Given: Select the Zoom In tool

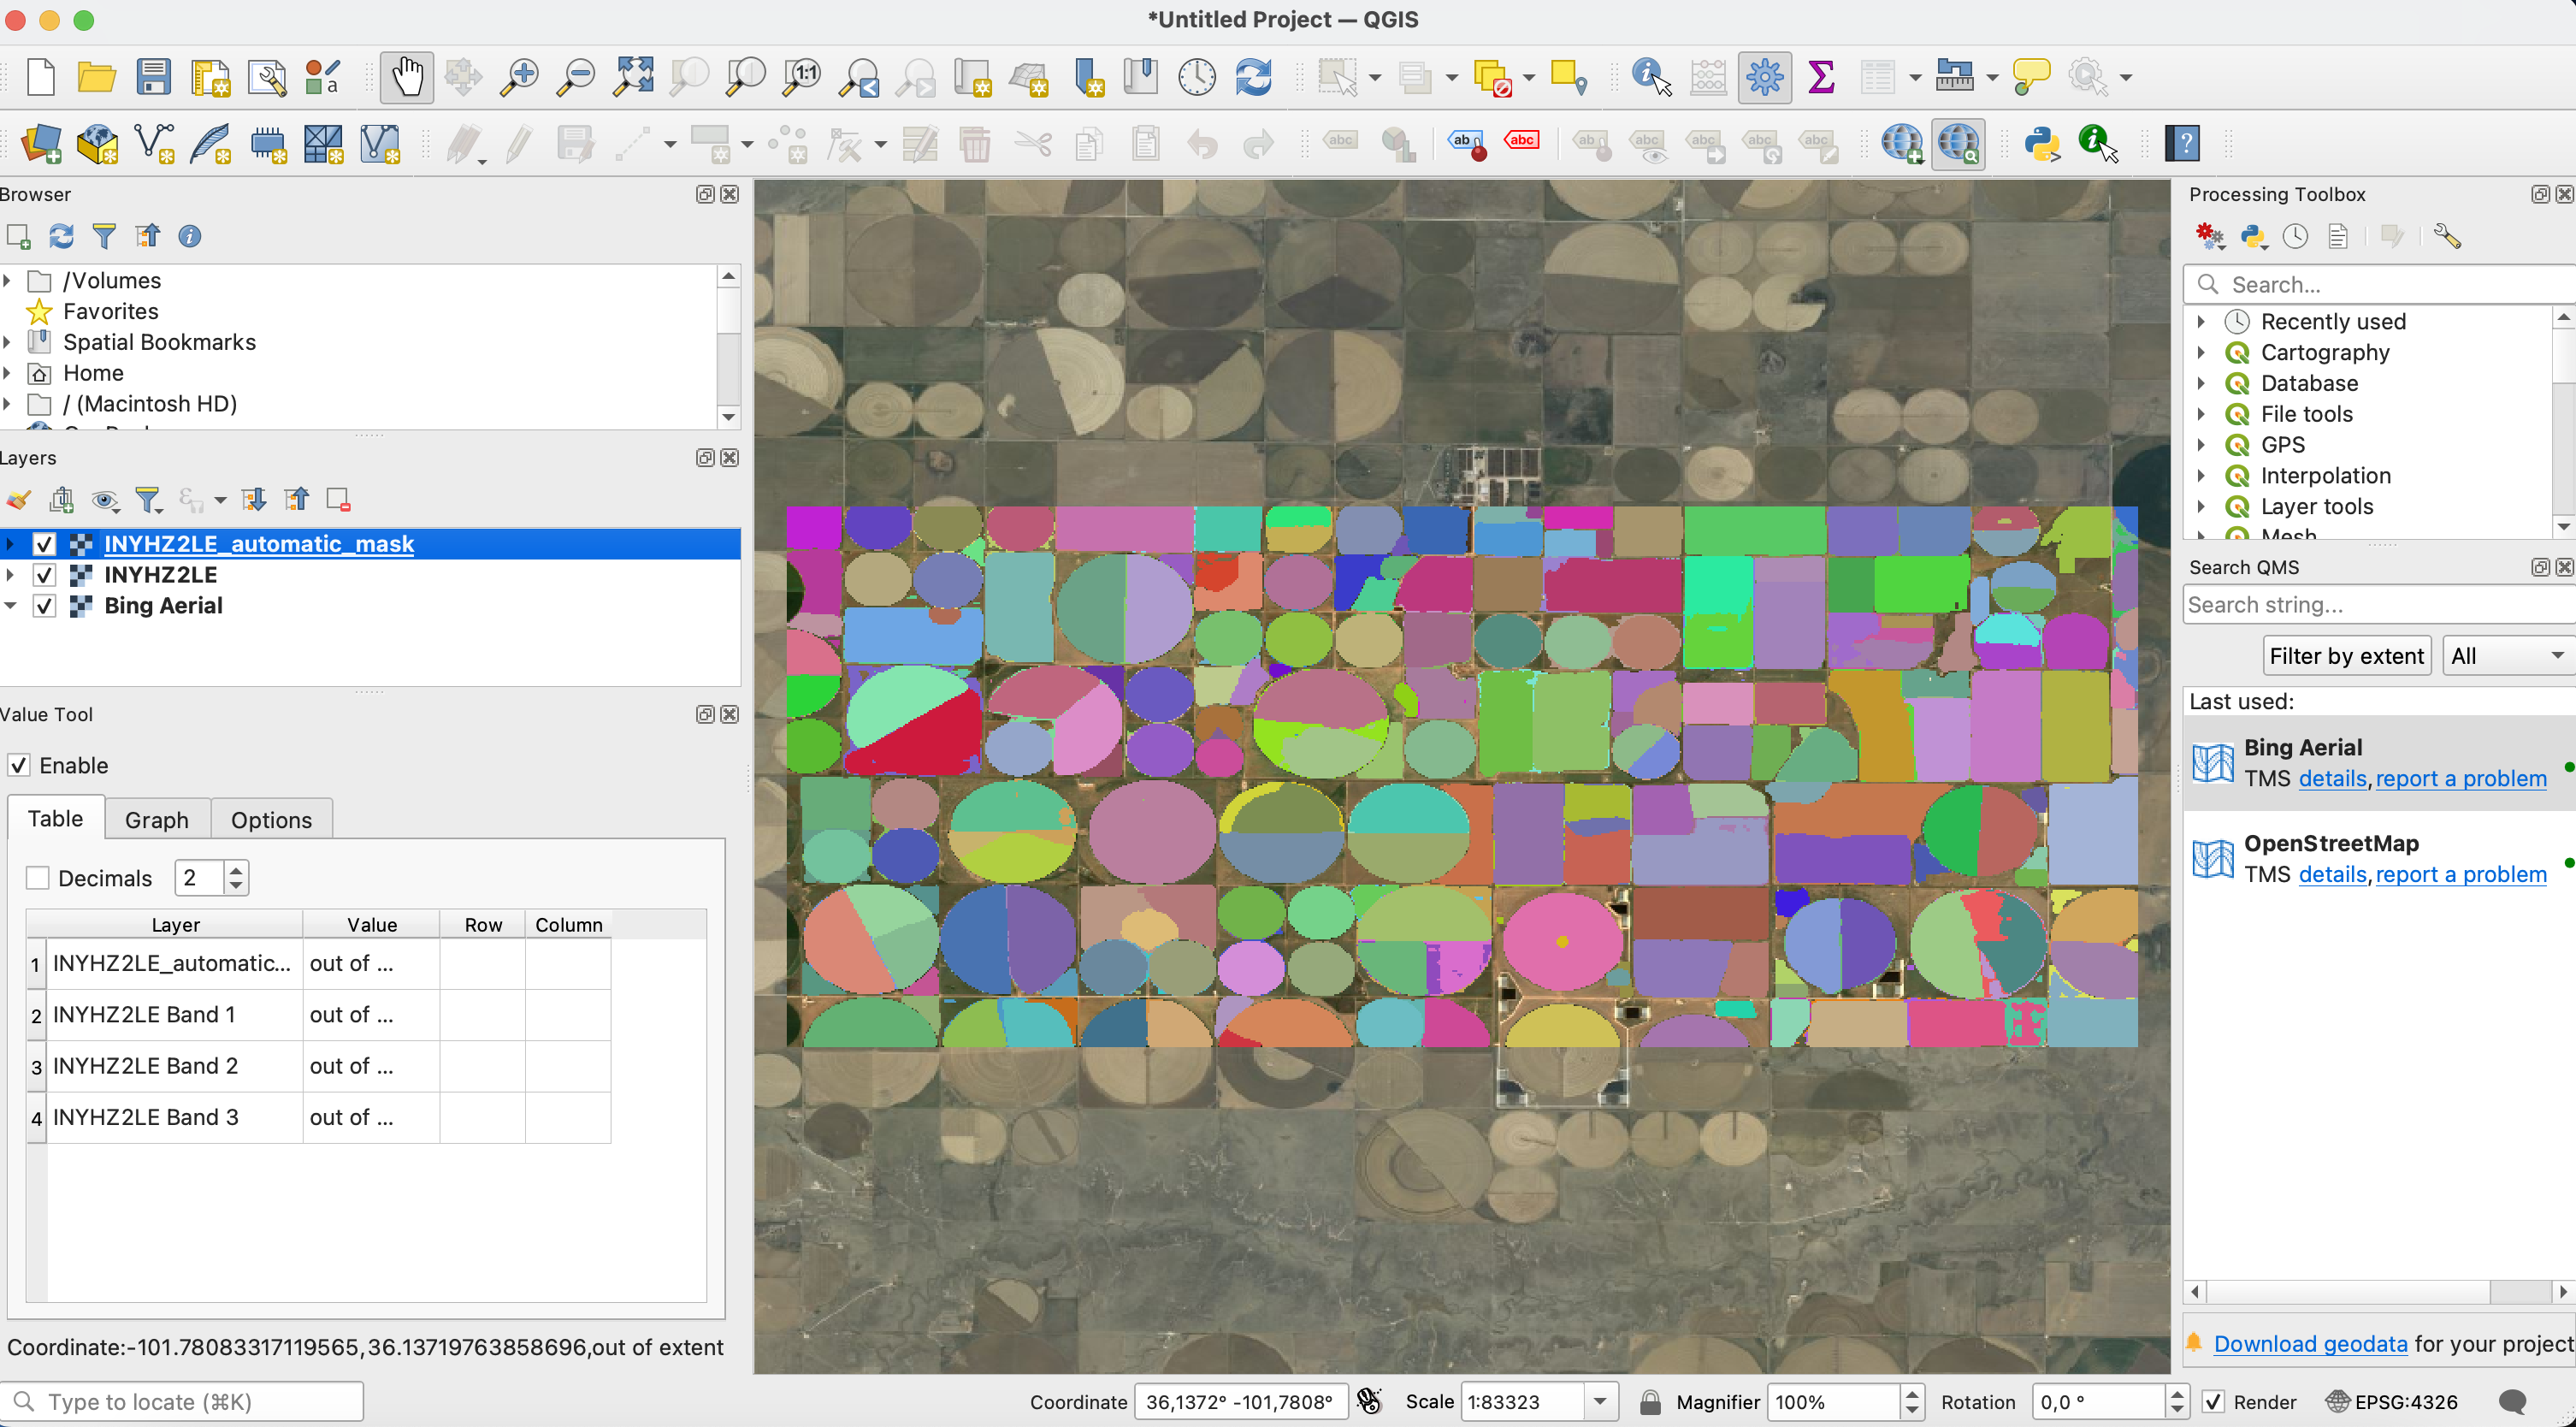Looking at the screenshot, I should (x=520, y=75).
